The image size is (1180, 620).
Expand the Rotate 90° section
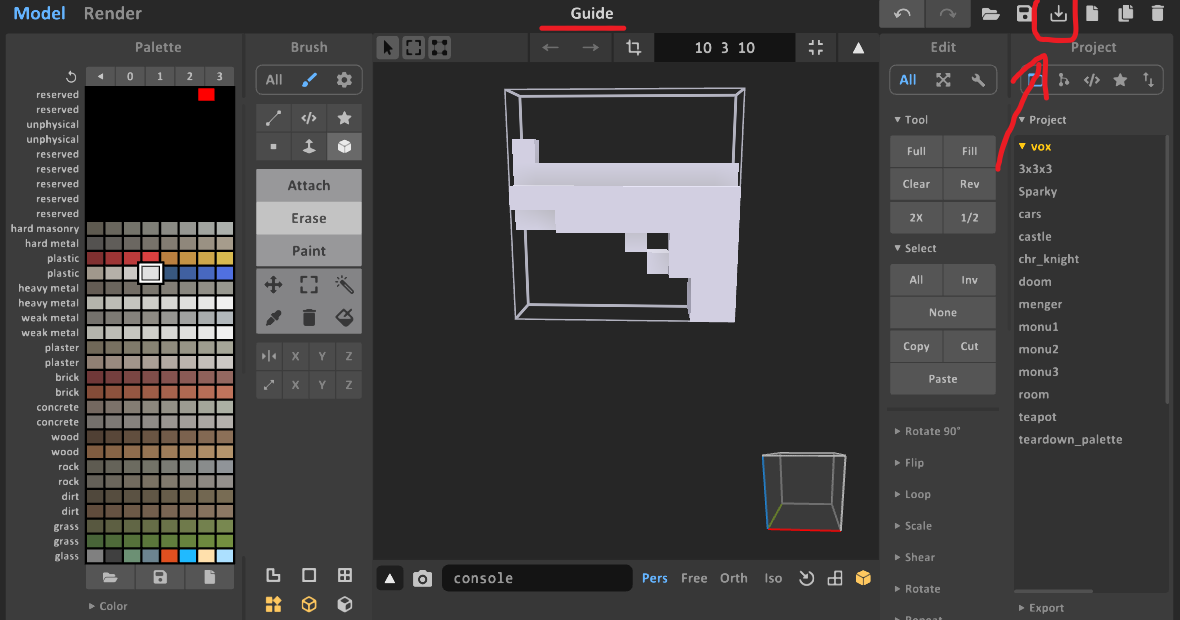coord(927,431)
